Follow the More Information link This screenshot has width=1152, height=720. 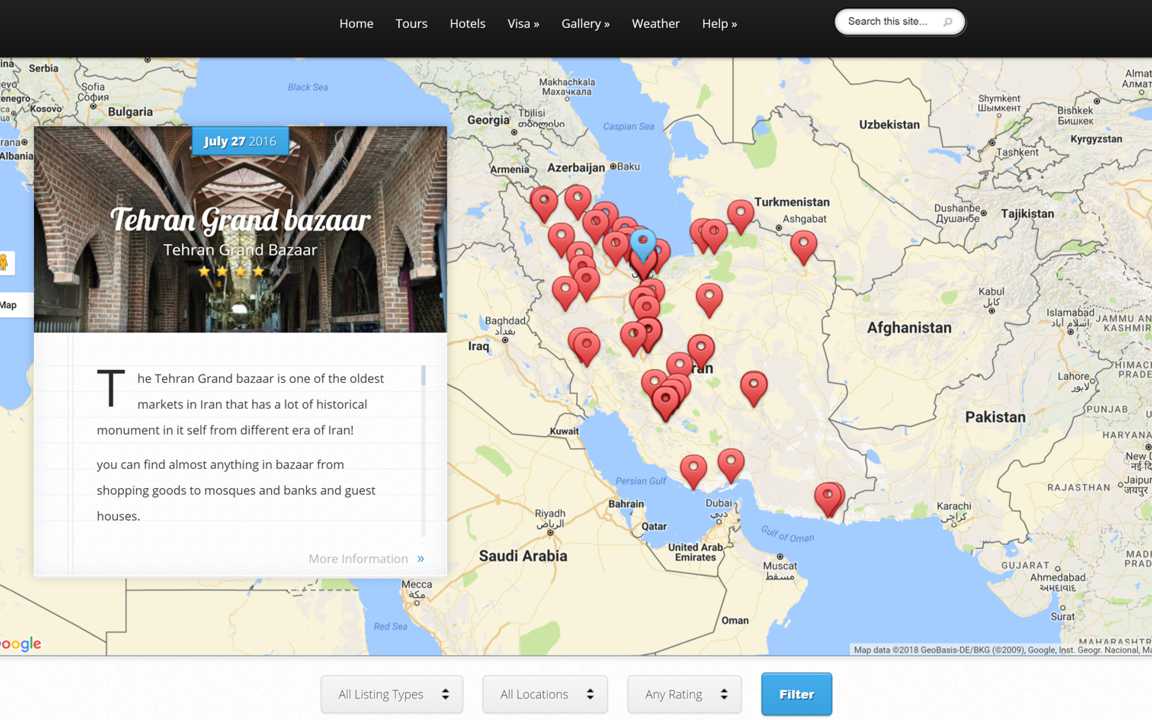(x=366, y=559)
